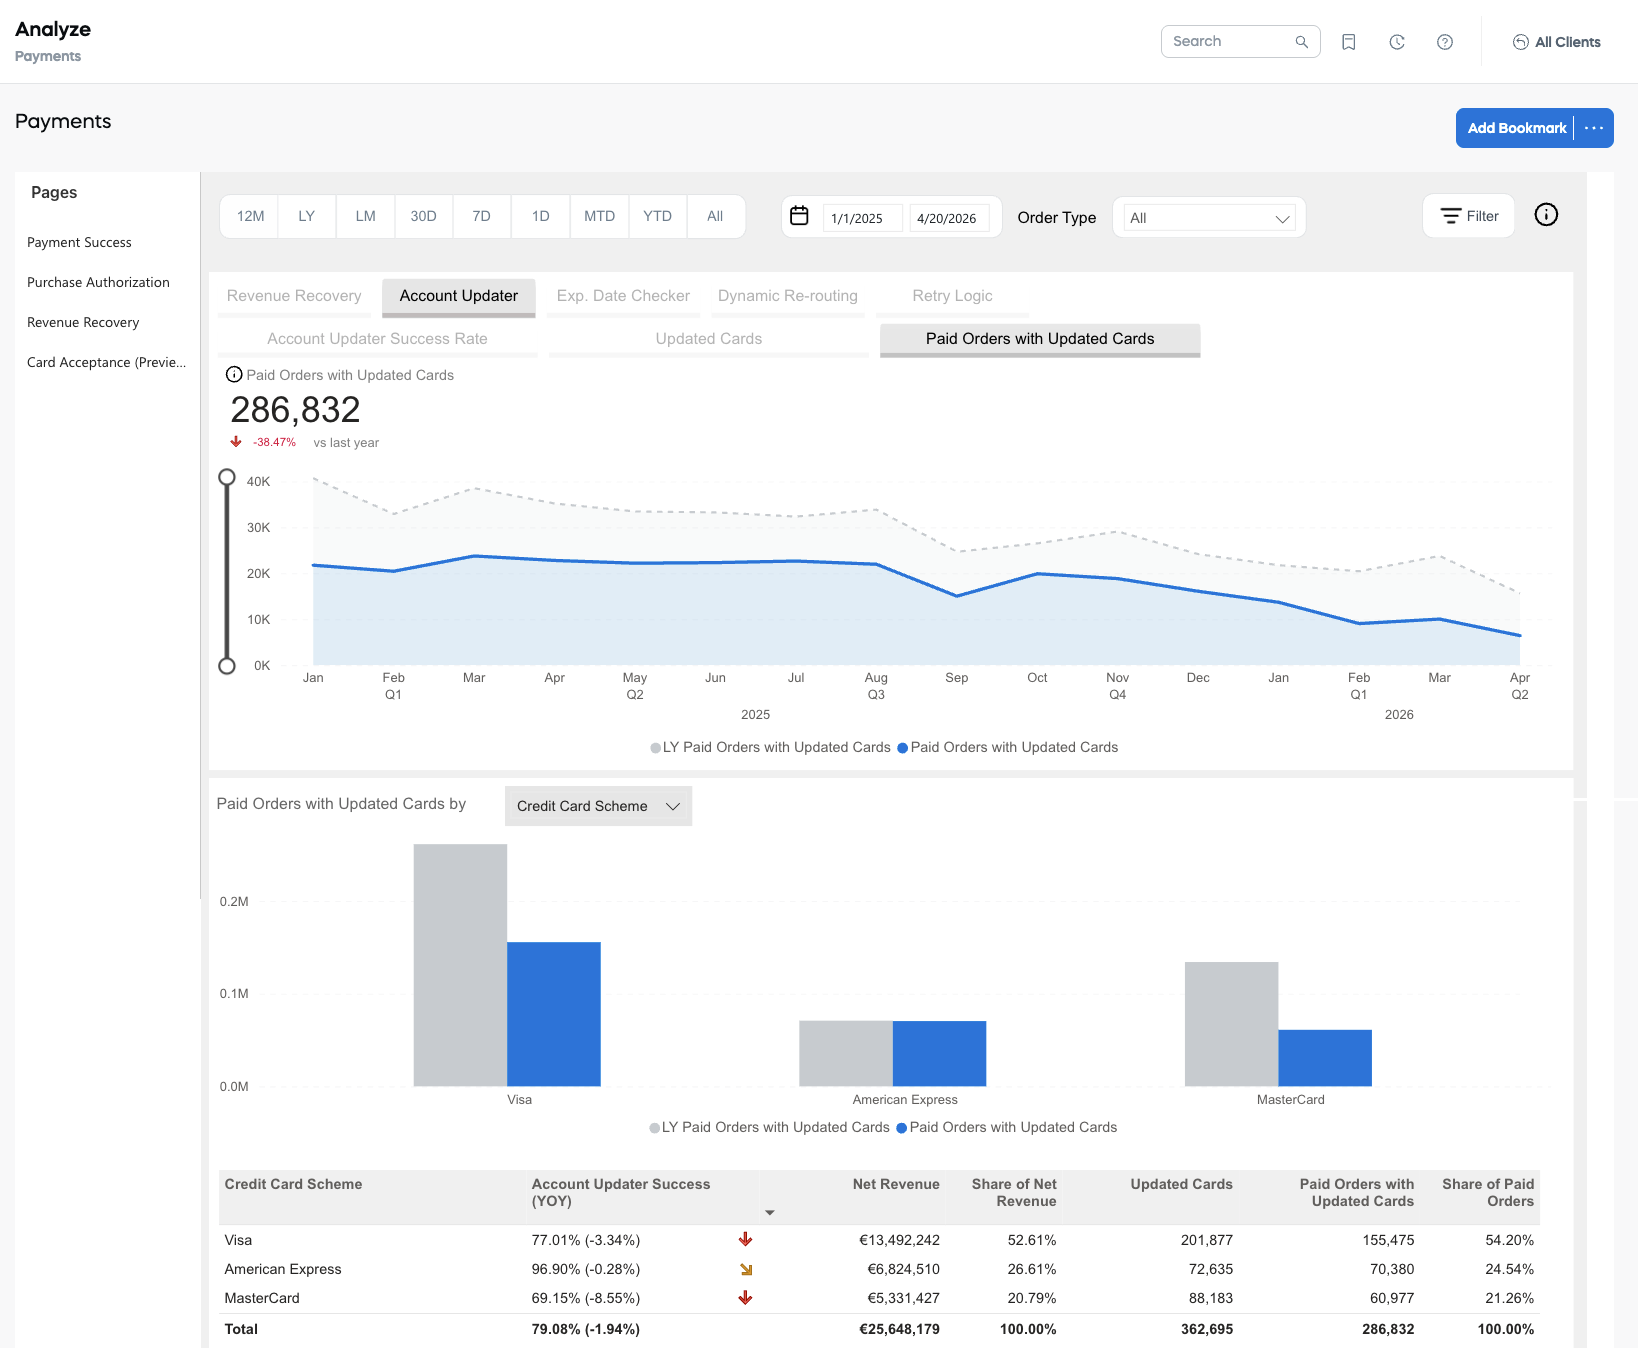Click the info icon next to Filter
This screenshot has height=1348, width=1638.
click(1546, 215)
